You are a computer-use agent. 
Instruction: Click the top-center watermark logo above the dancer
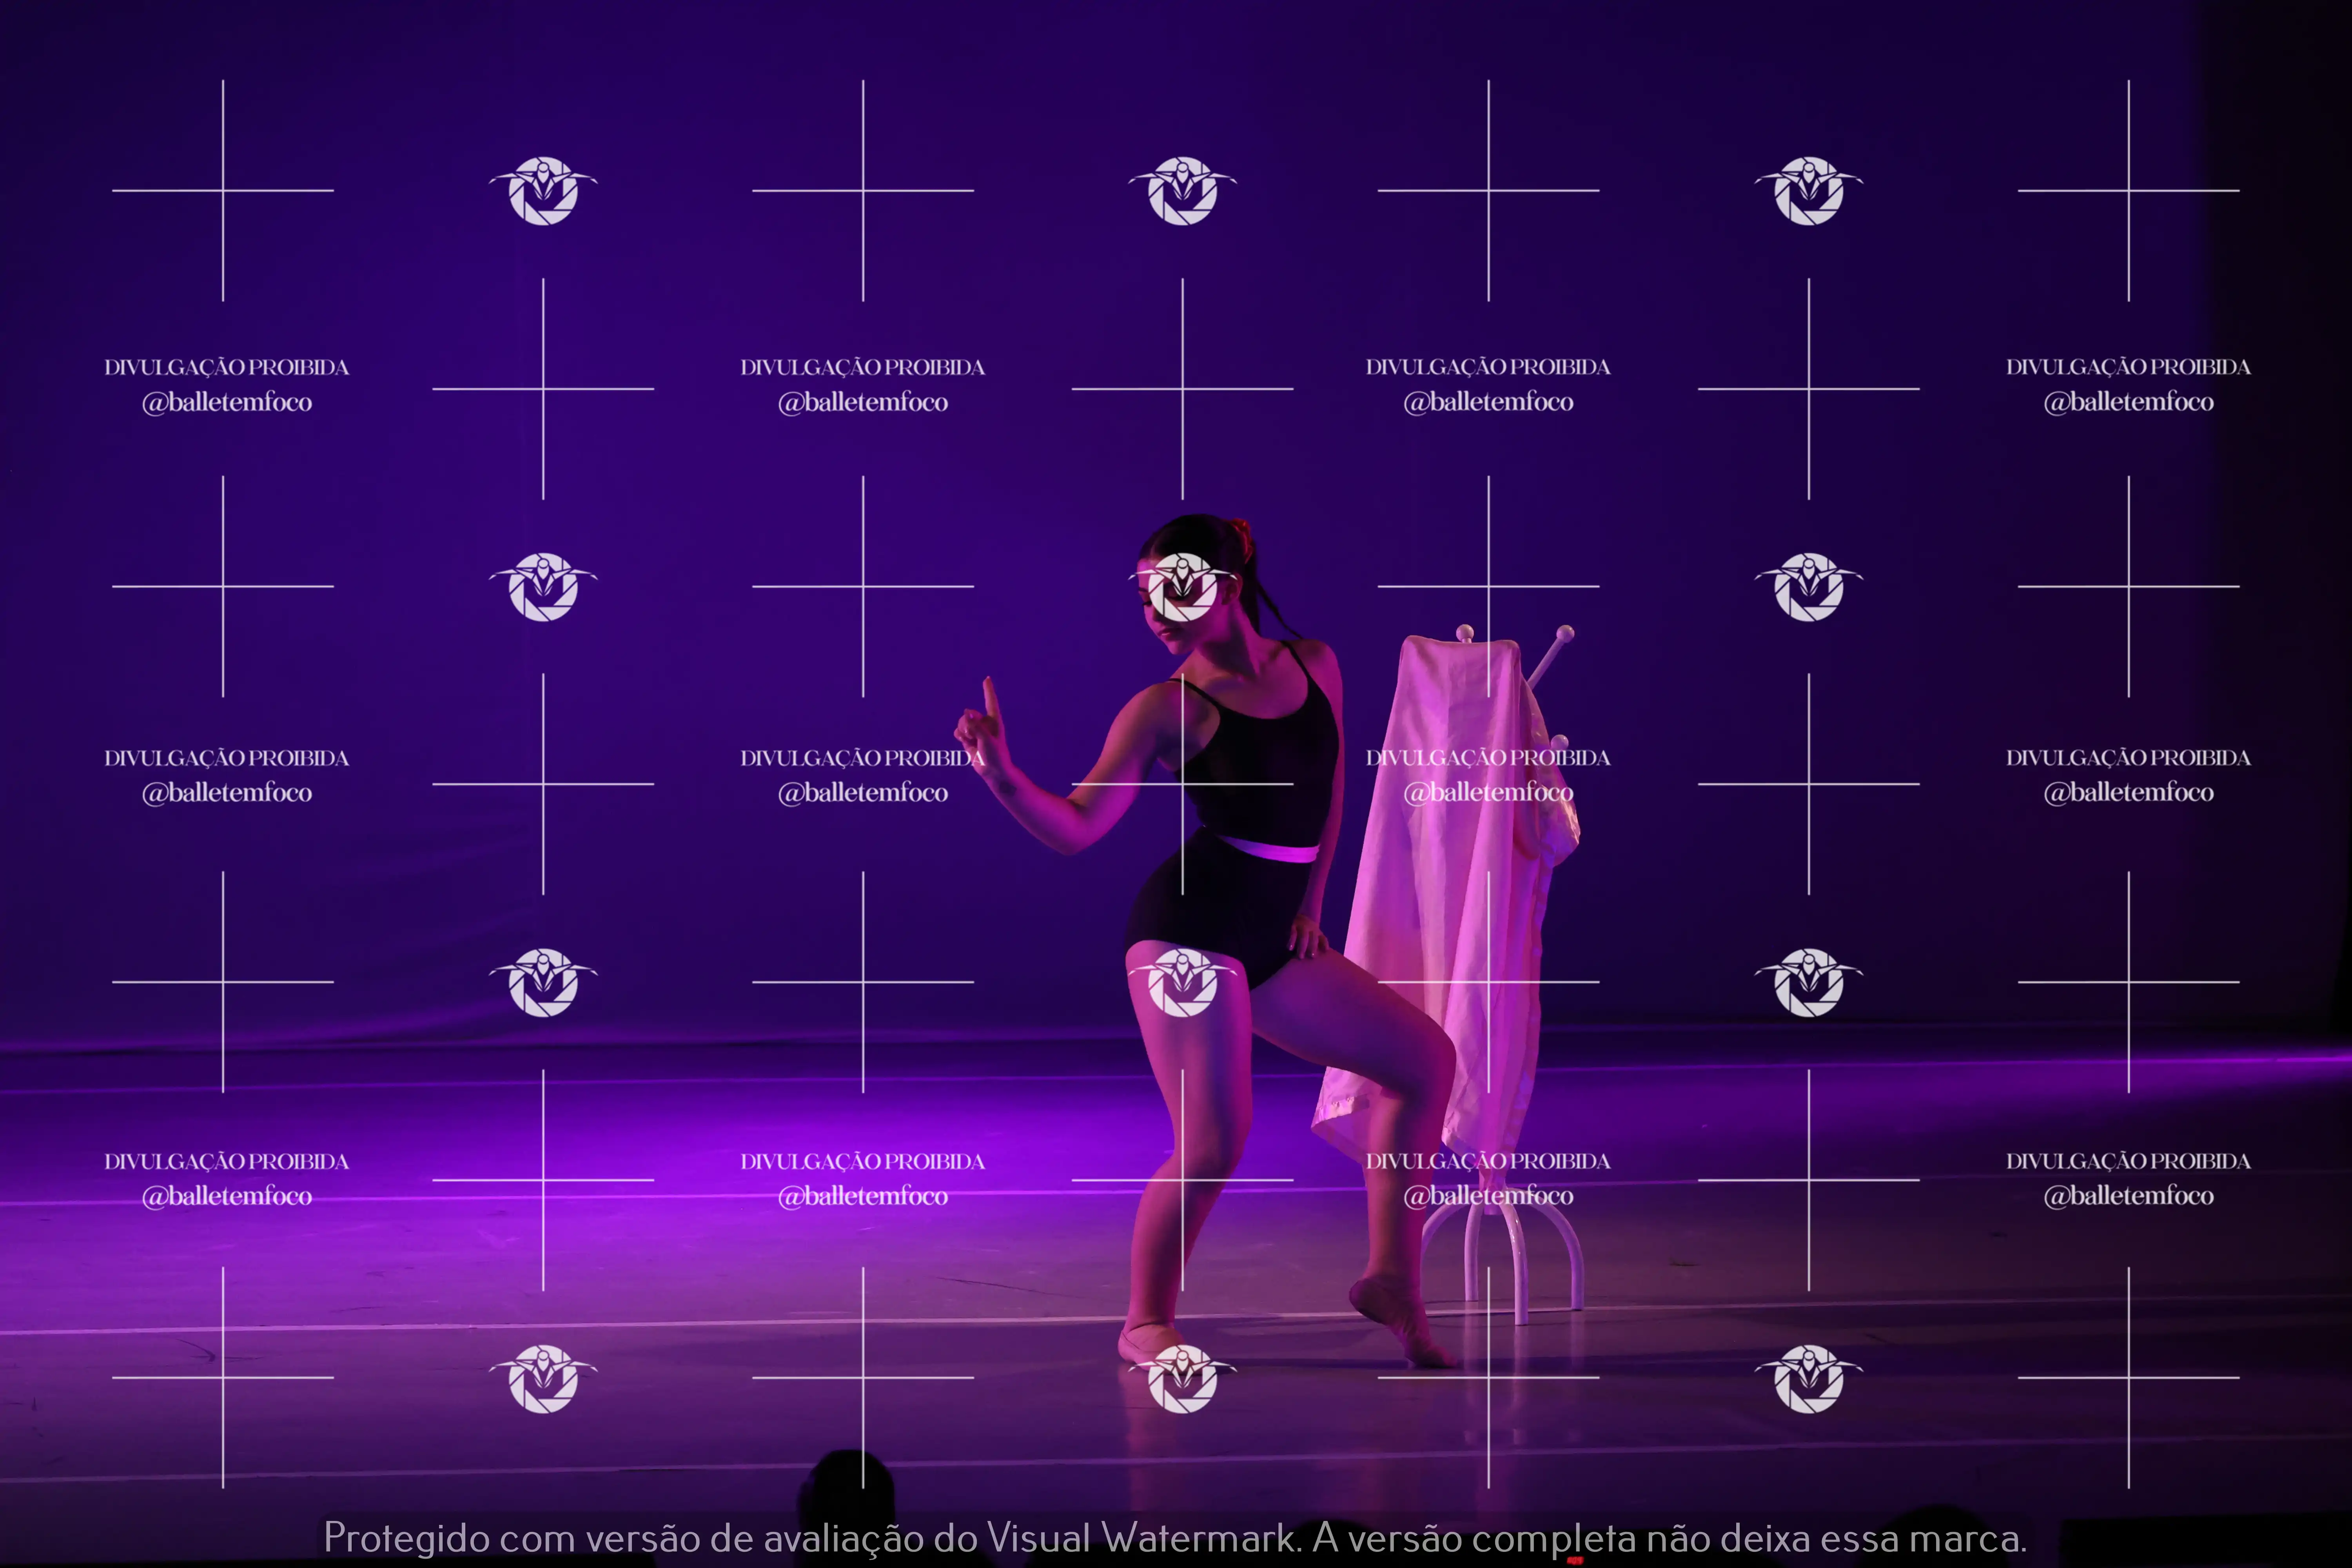point(1183,190)
